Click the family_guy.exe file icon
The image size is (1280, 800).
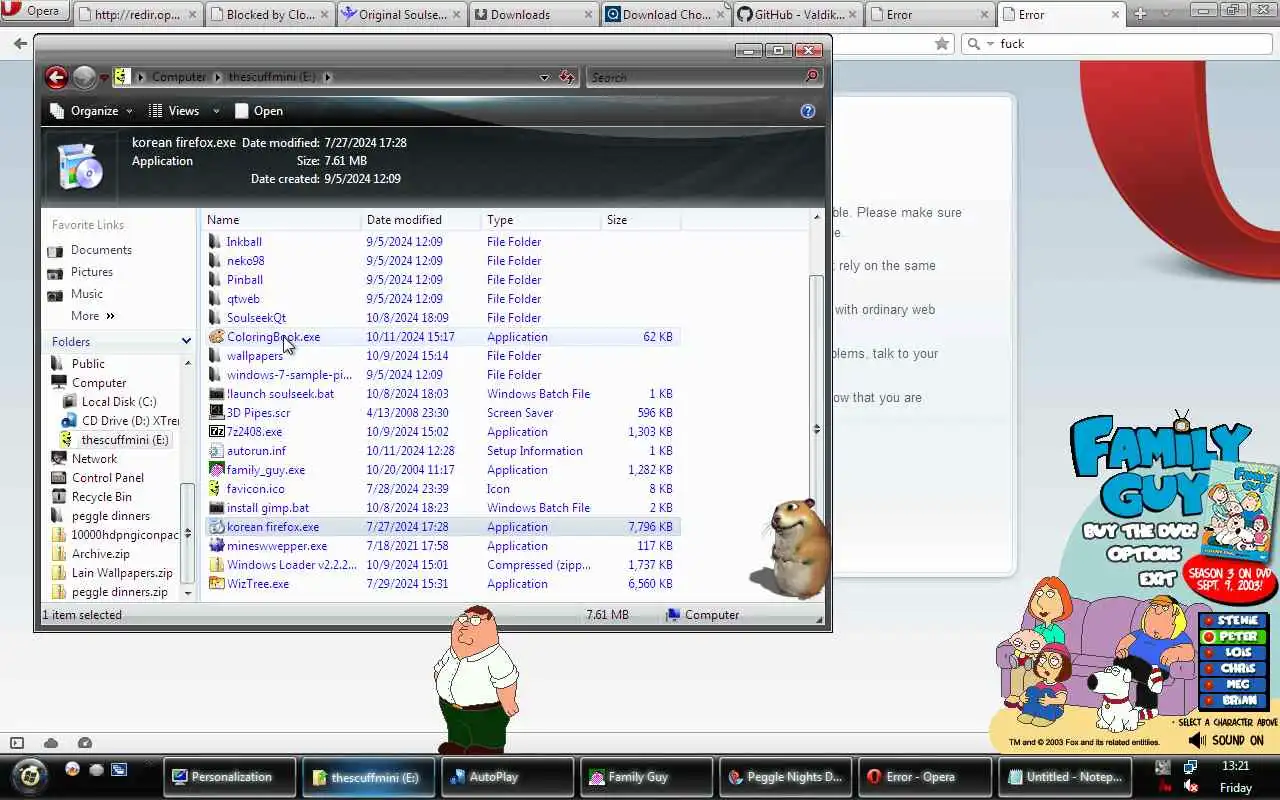coord(216,470)
